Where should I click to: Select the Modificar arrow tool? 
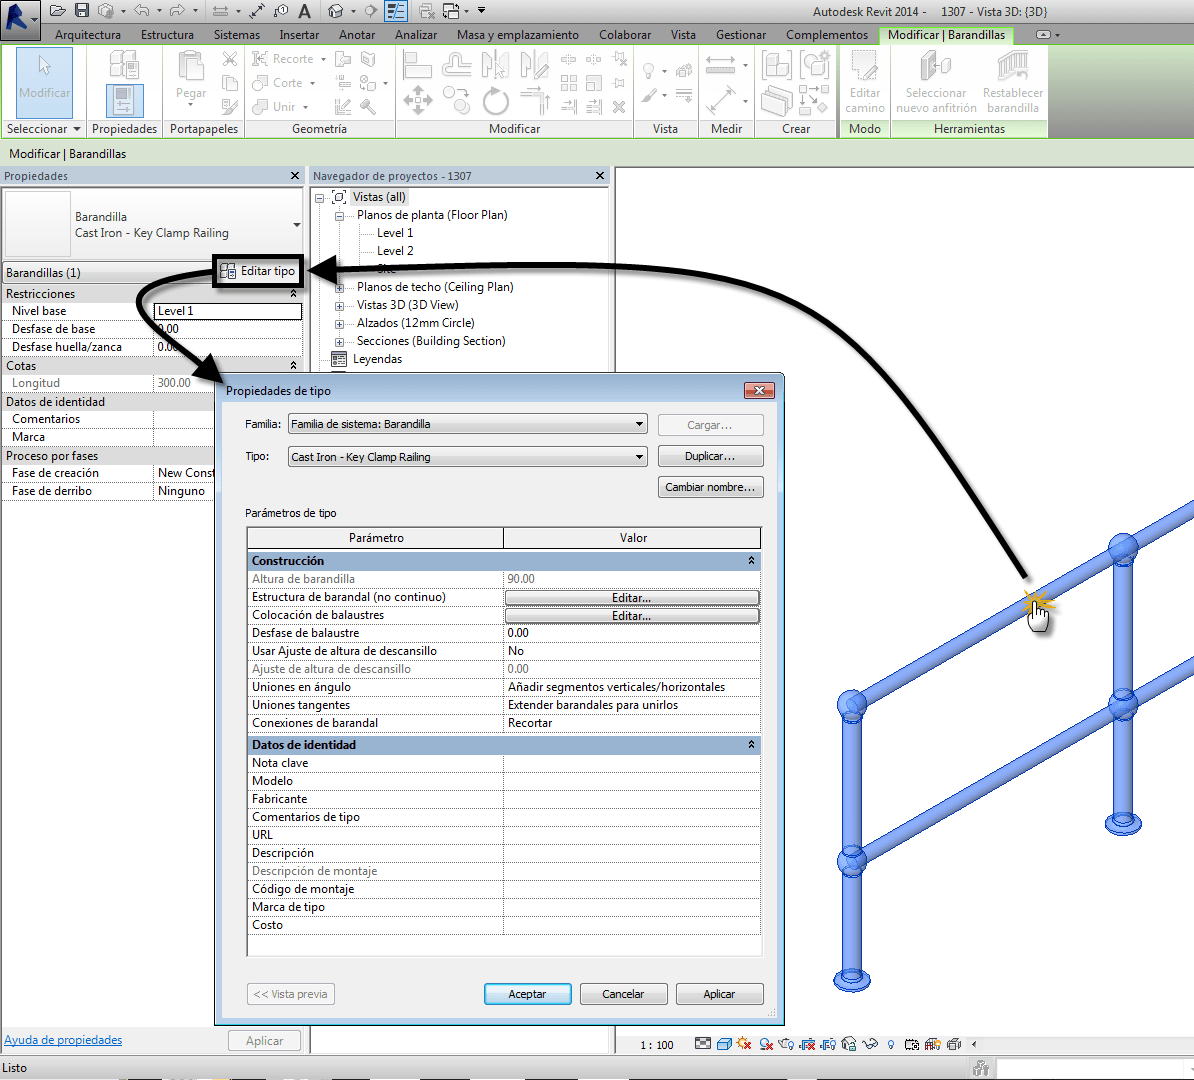(x=44, y=82)
